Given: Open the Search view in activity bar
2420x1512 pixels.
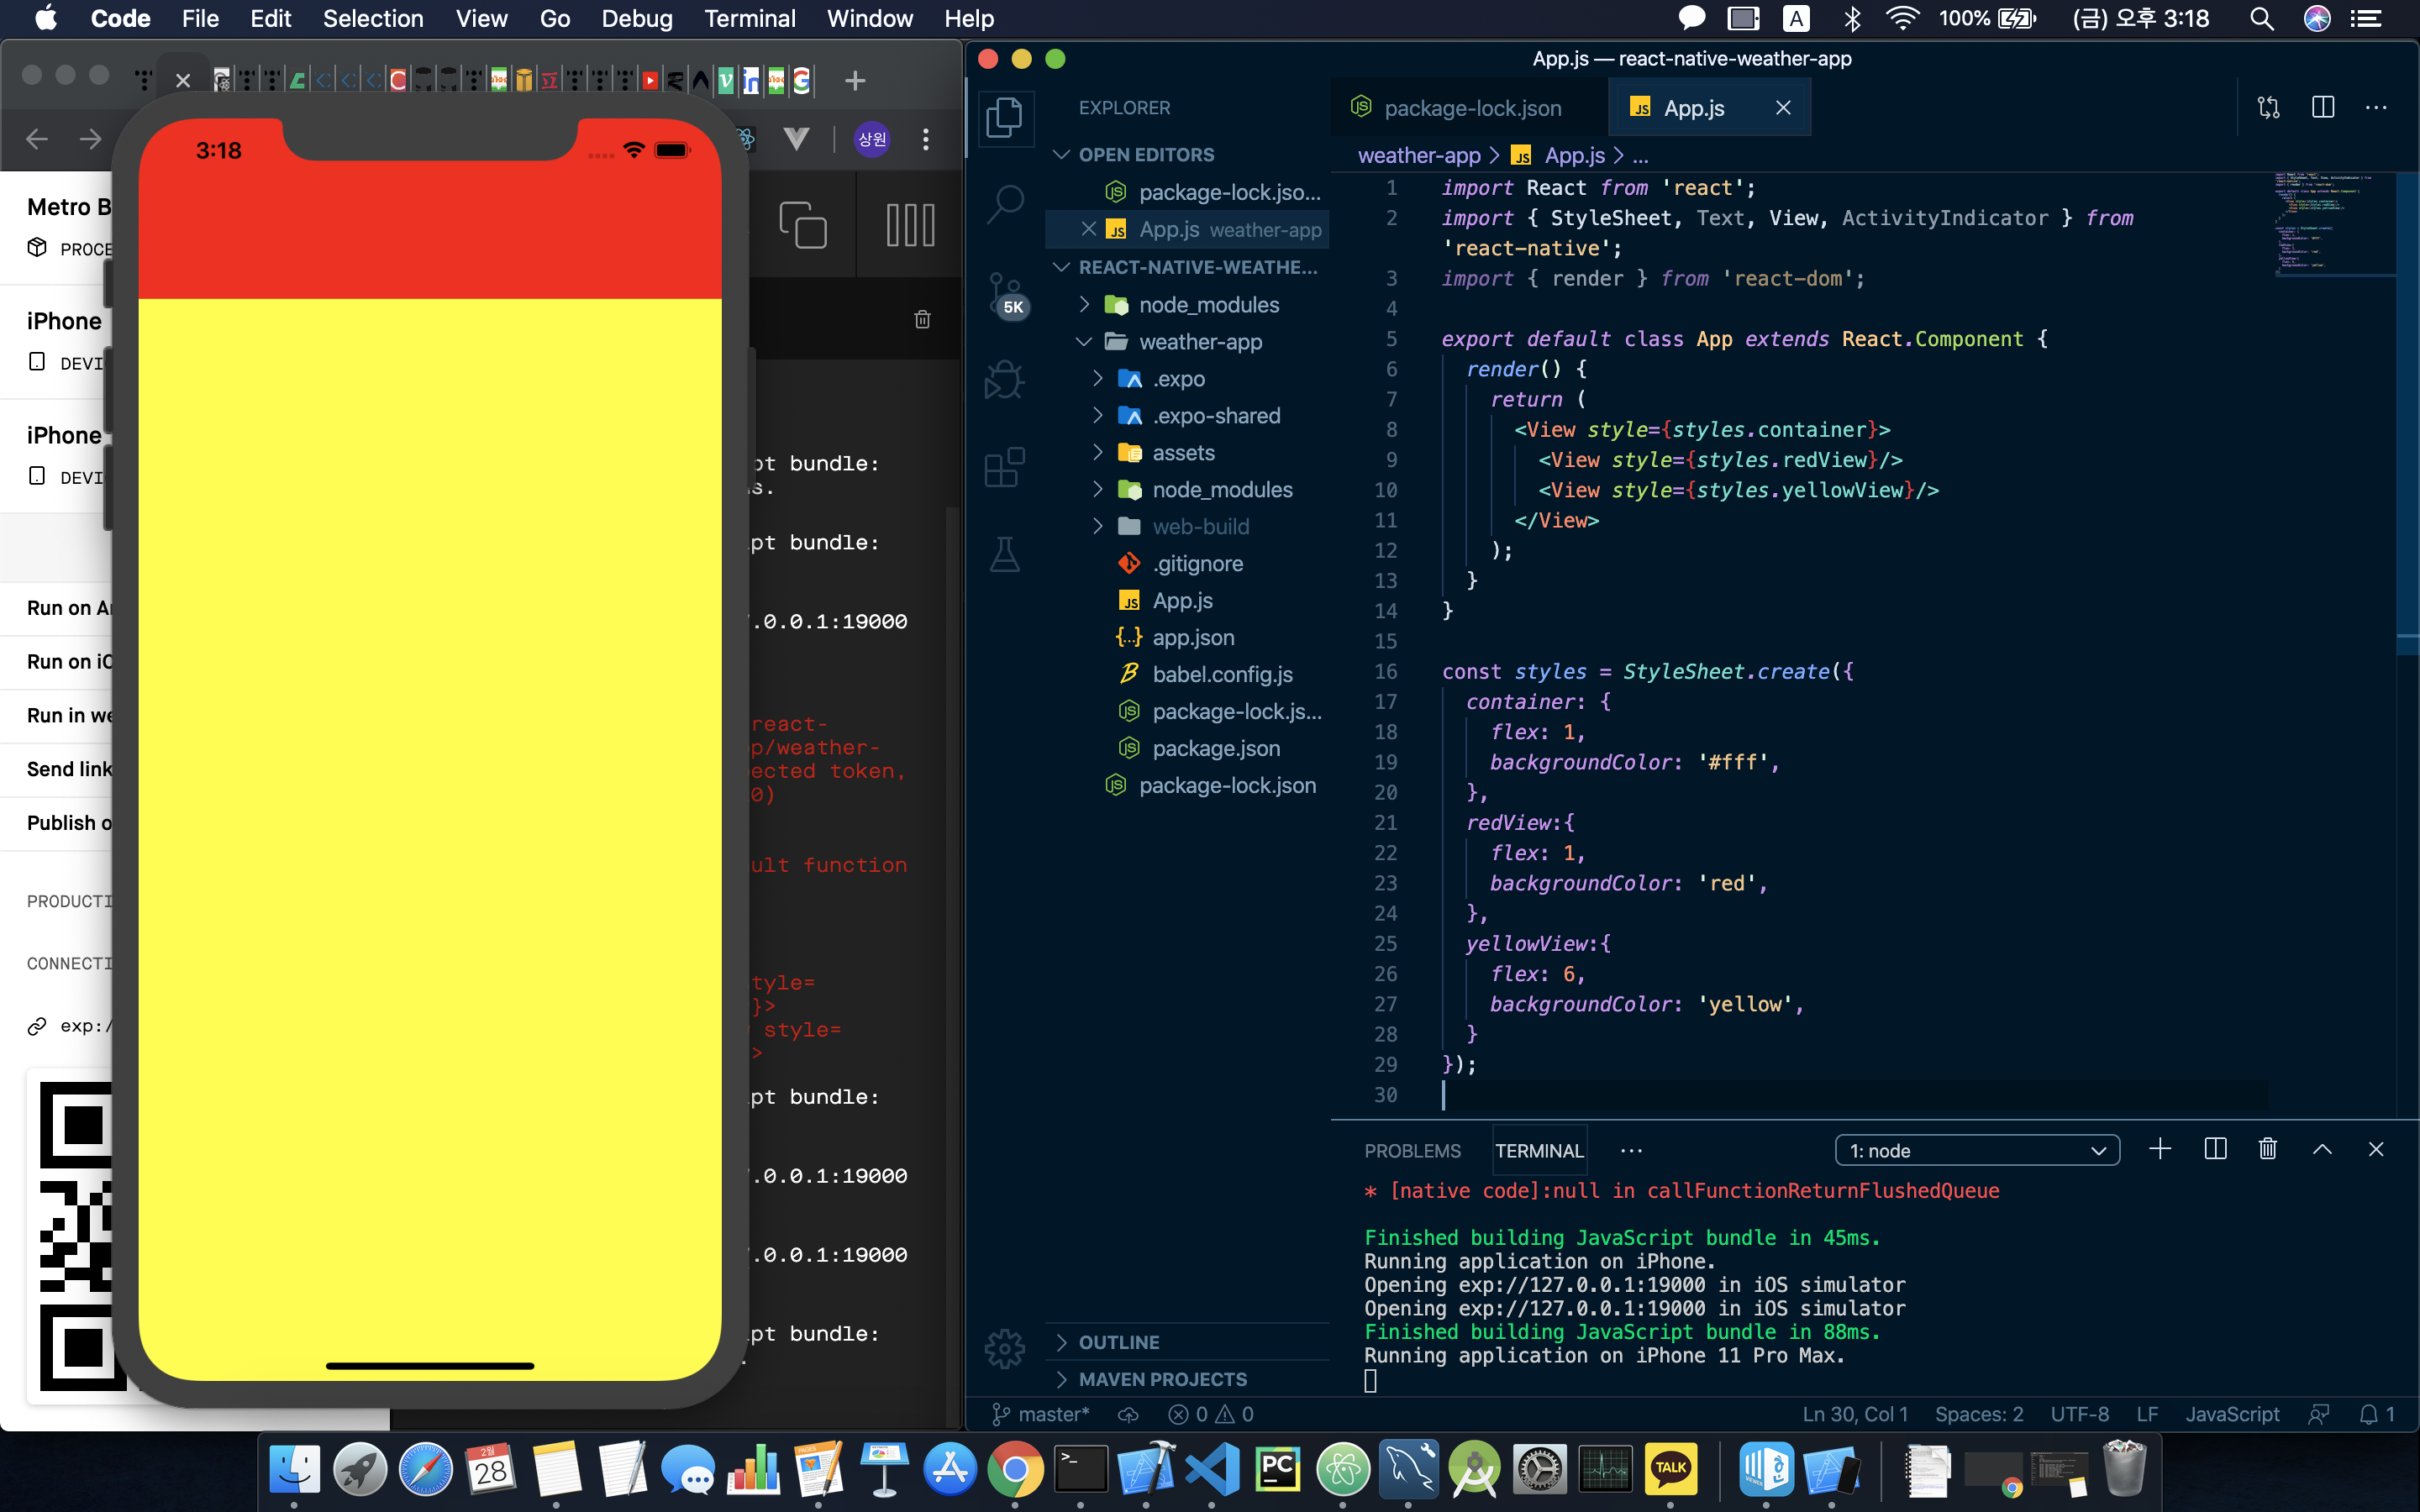Looking at the screenshot, I should click(1004, 203).
